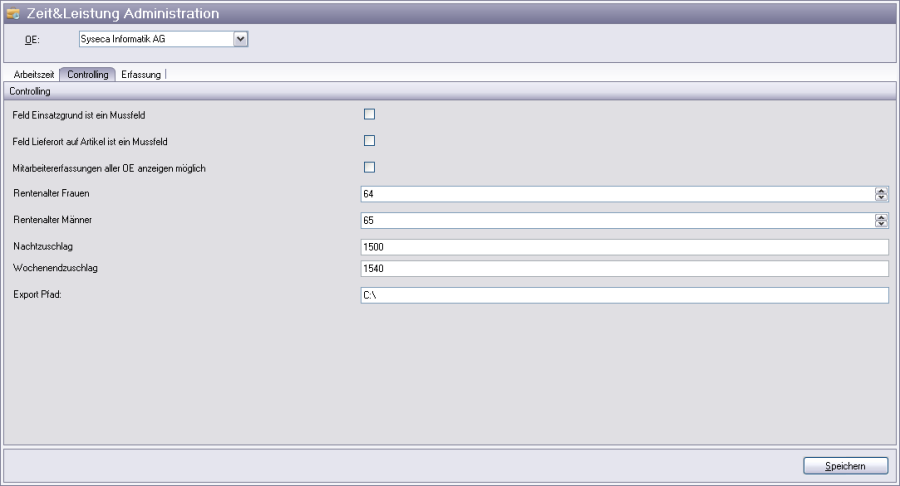Viewport: 900px width, 486px height.
Task: Enable Feld Einsatzgrund ist ein Mussfeld checkbox
Action: tap(370, 114)
